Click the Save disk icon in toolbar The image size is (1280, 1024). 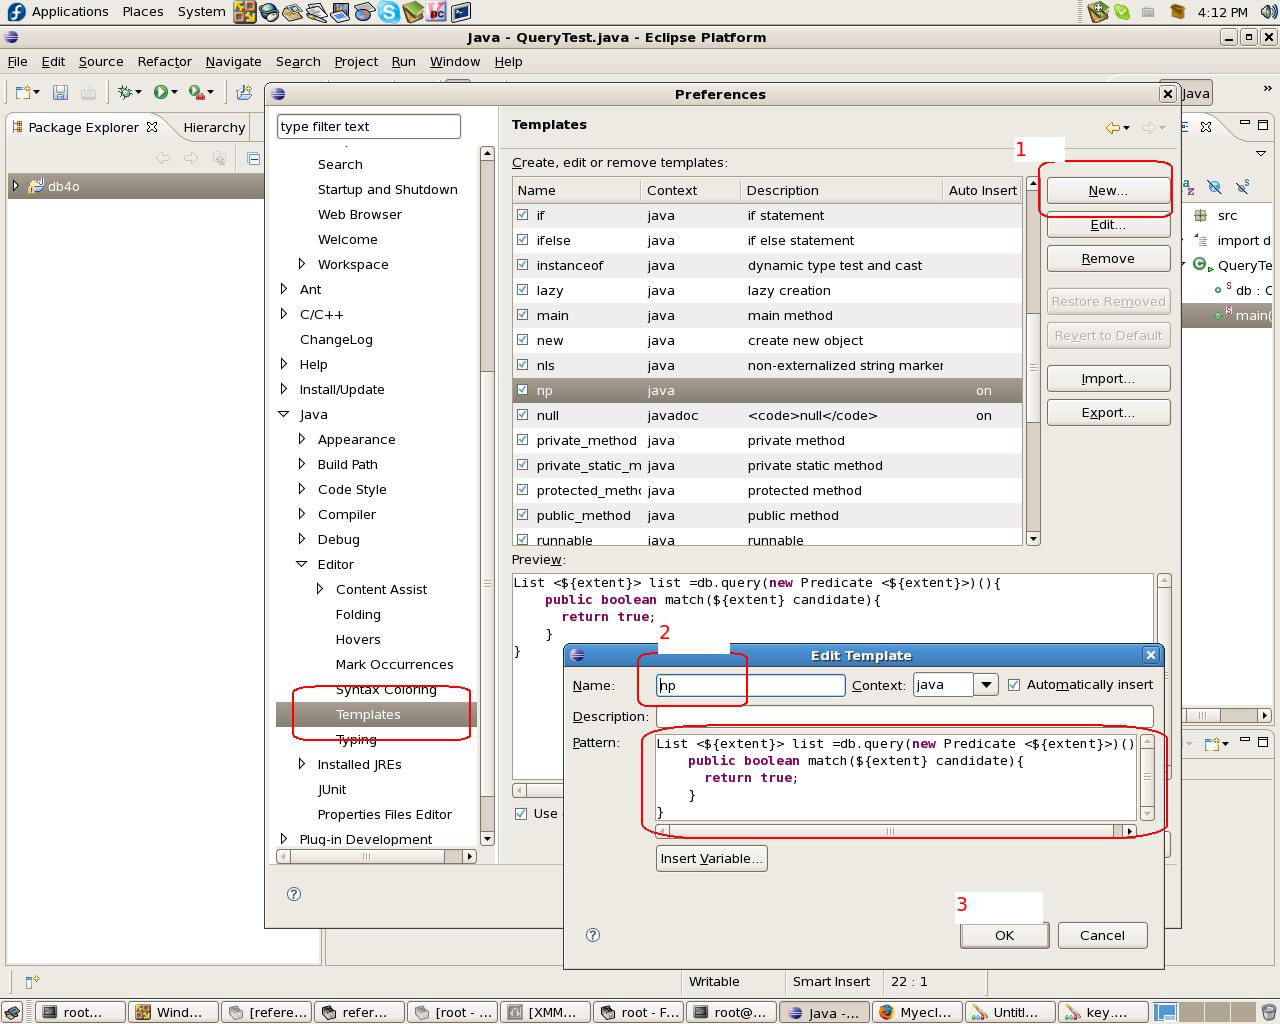[x=60, y=92]
